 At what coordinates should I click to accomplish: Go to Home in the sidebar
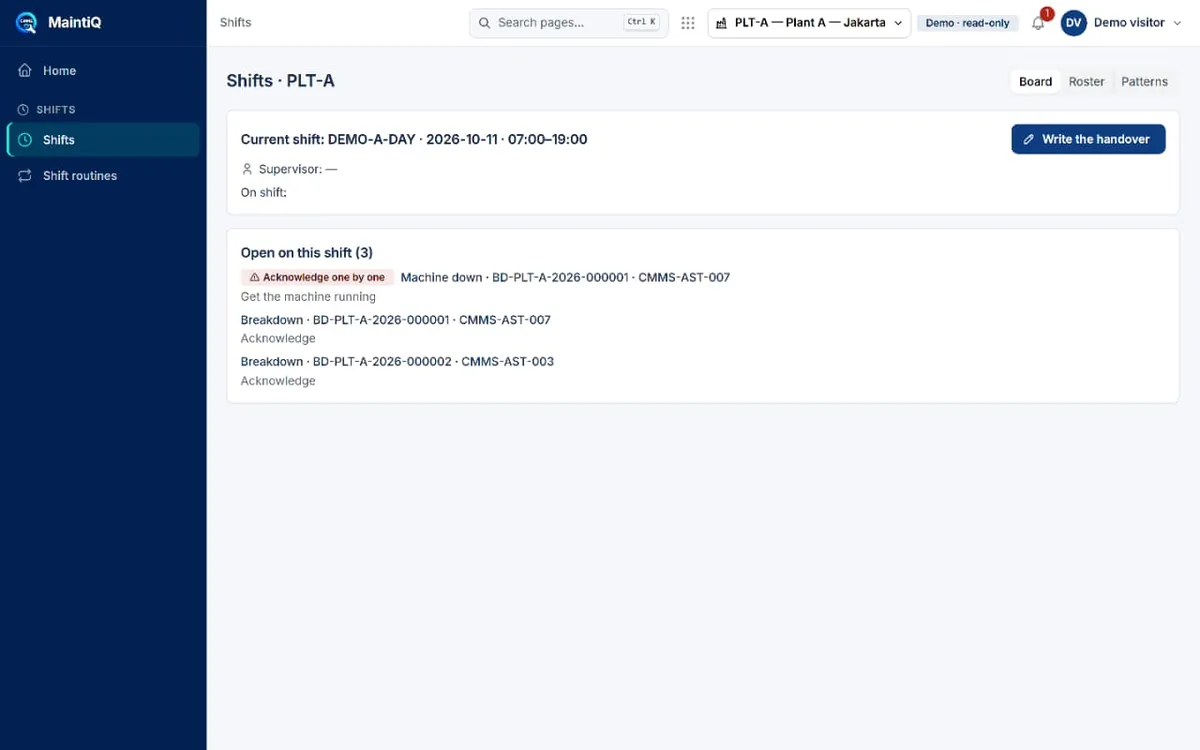[x=103, y=71]
